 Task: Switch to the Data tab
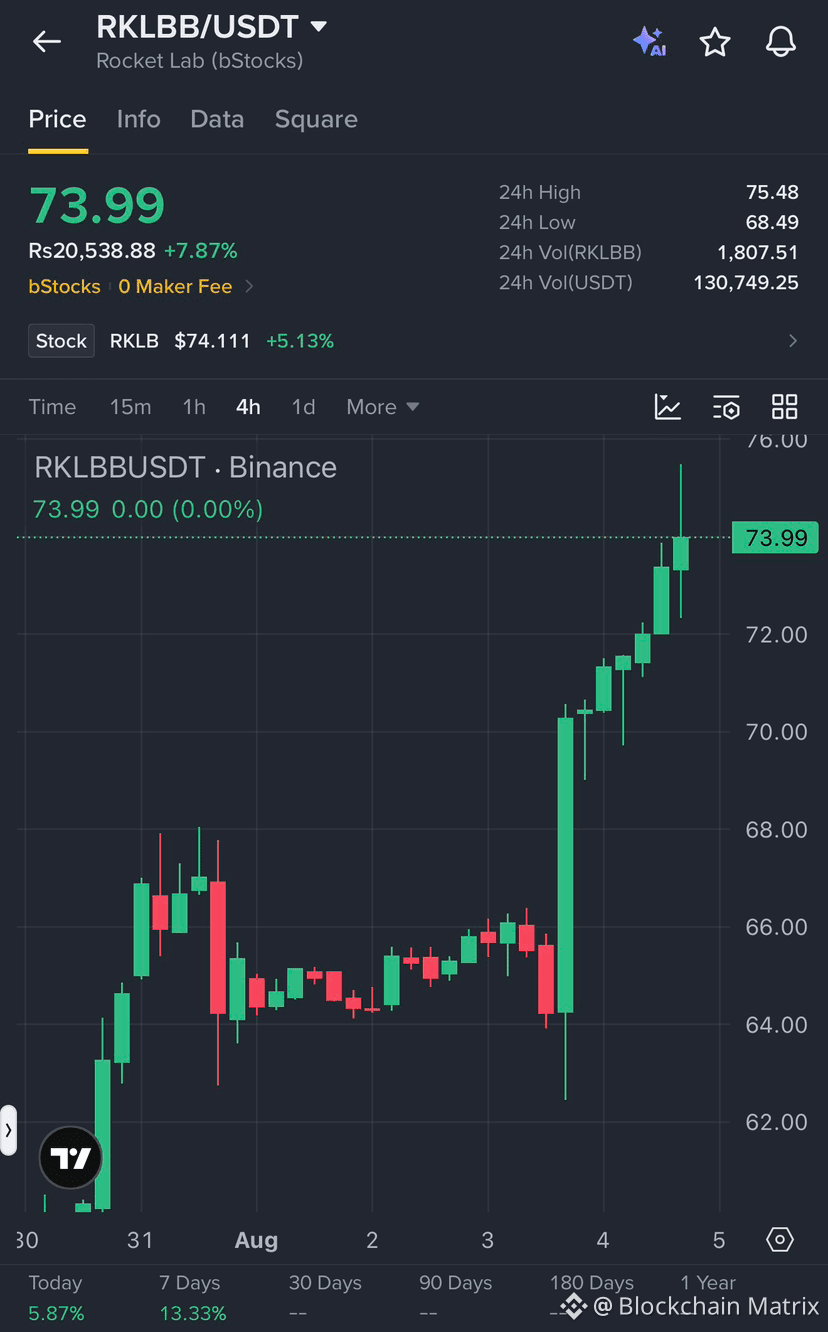tap(217, 119)
